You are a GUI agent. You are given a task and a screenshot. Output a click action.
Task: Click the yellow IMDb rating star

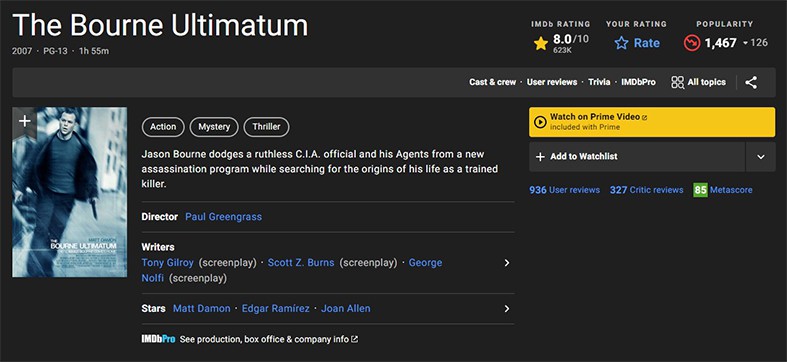coord(541,44)
